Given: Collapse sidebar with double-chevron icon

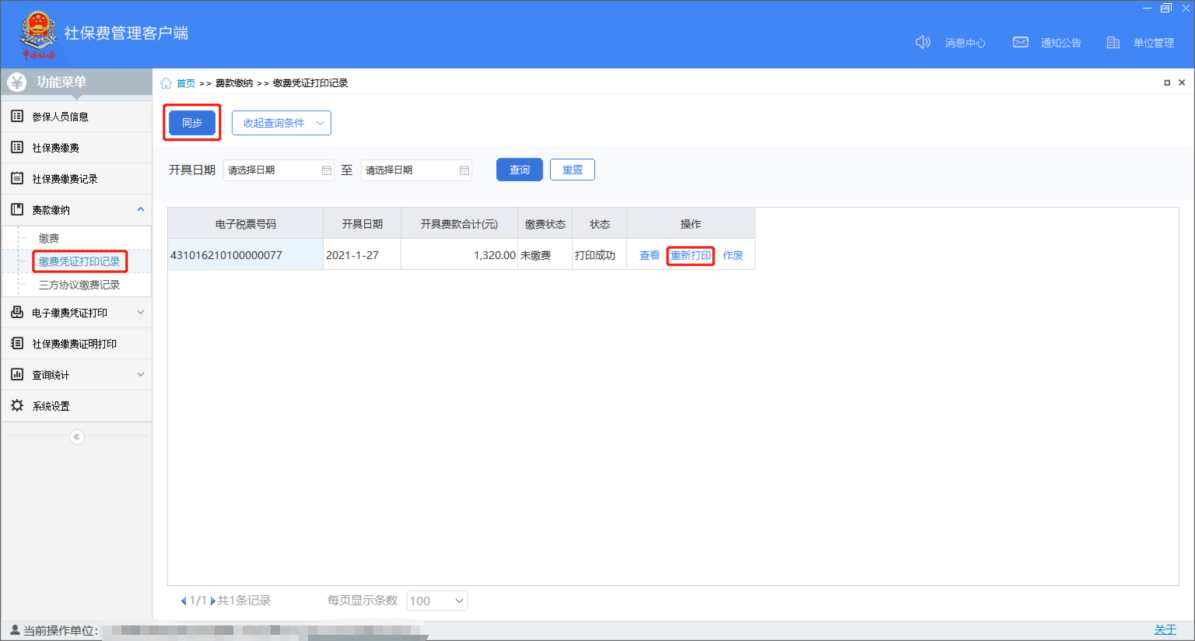Looking at the screenshot, I should 77,437.
